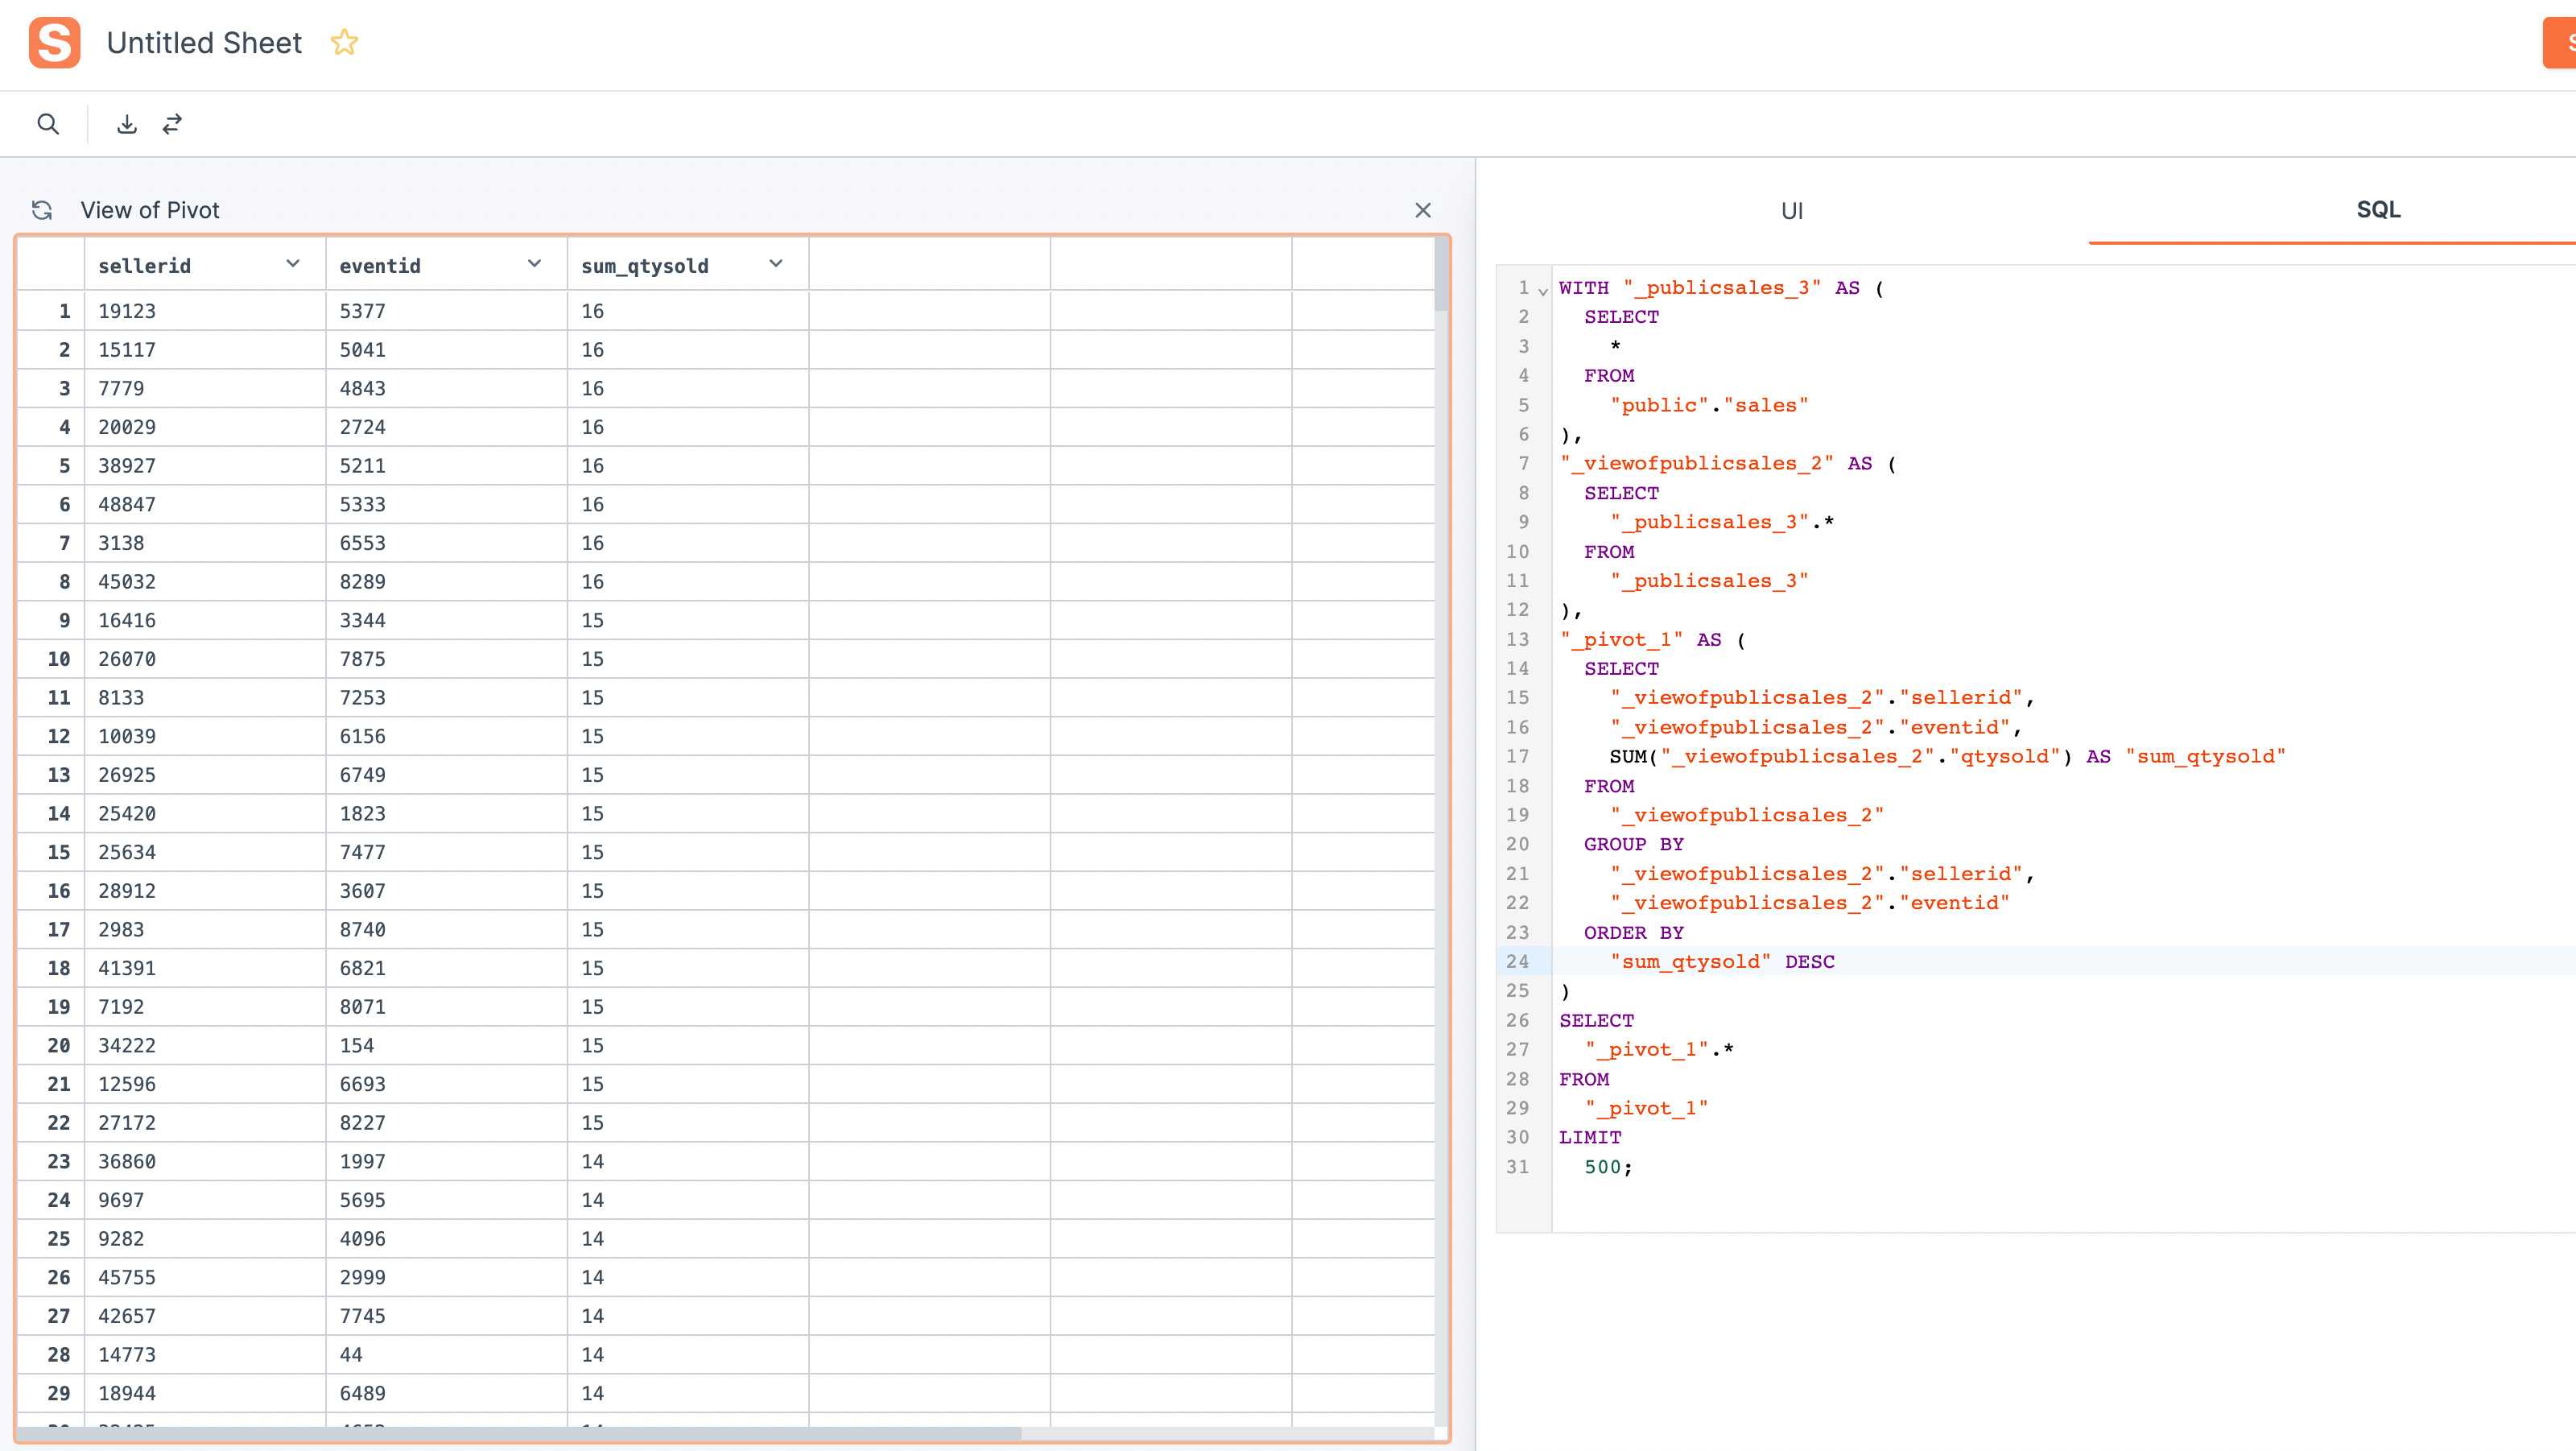This screenshot has height=1451, width=2576.
Task: Close the View of Pivot panel
Action: pos(1423,210)
